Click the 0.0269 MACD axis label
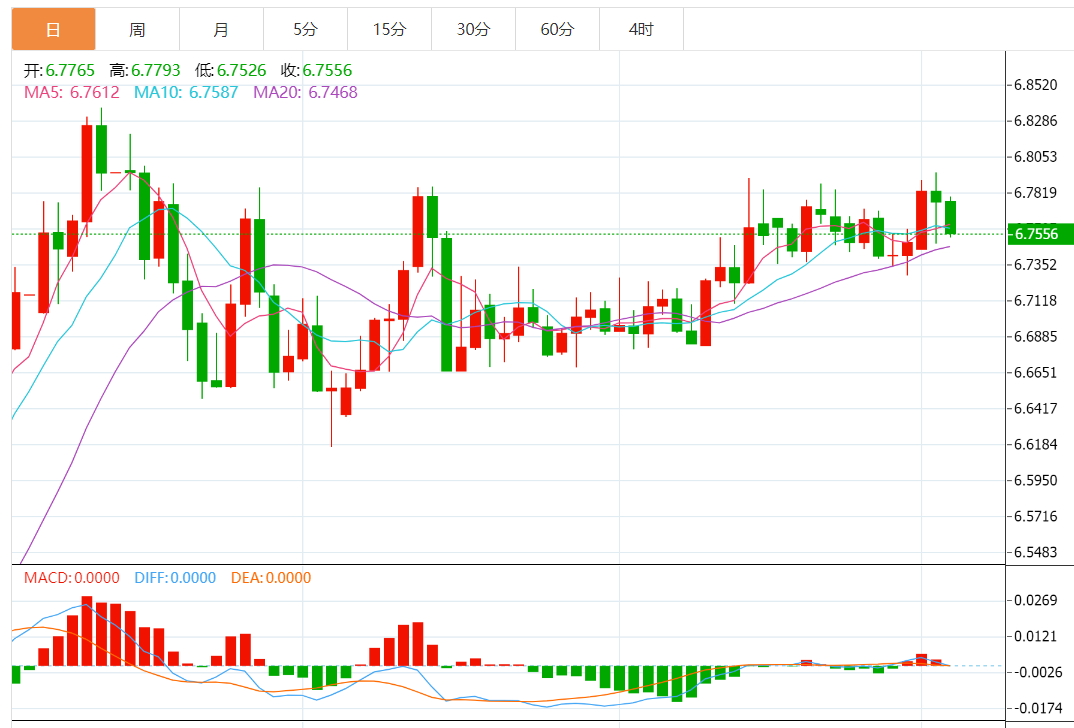This screenshot has height=728, width=1074. pyautogui.click(x=1036, y=601)
